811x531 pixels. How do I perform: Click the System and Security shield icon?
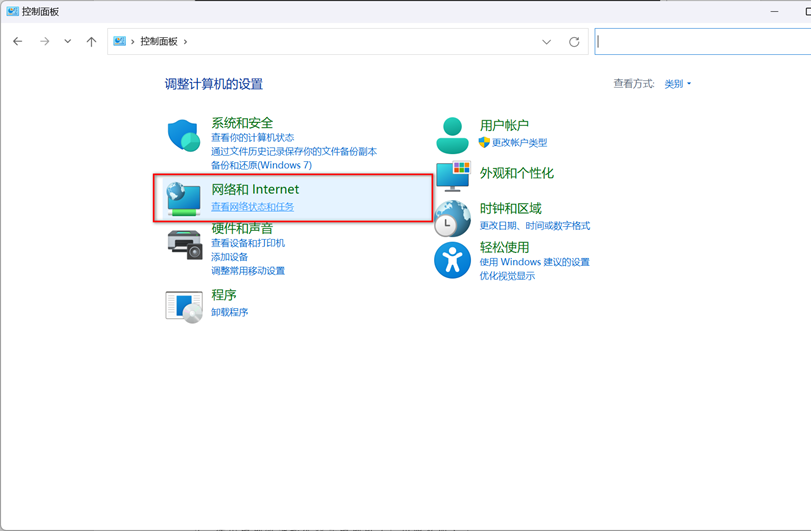pos(184,135)
